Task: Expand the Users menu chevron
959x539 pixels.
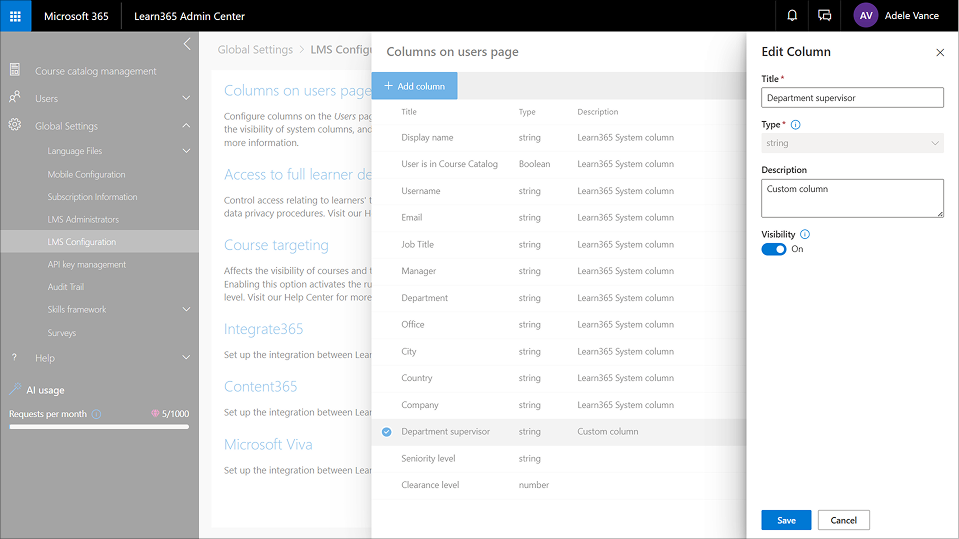Action: (187, 98)
